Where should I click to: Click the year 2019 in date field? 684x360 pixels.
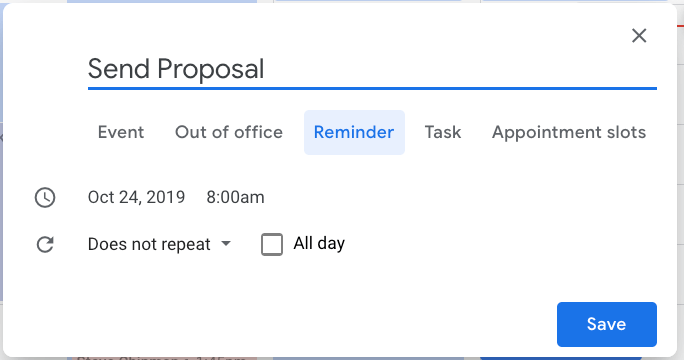click(166, 197)
